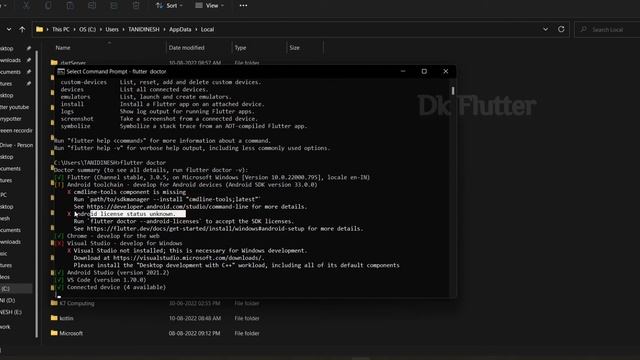Viewport: 640px width, 360px height.
Task: Refresh the Local folder view
Action: pyautogui.click(x=561, y=29)
